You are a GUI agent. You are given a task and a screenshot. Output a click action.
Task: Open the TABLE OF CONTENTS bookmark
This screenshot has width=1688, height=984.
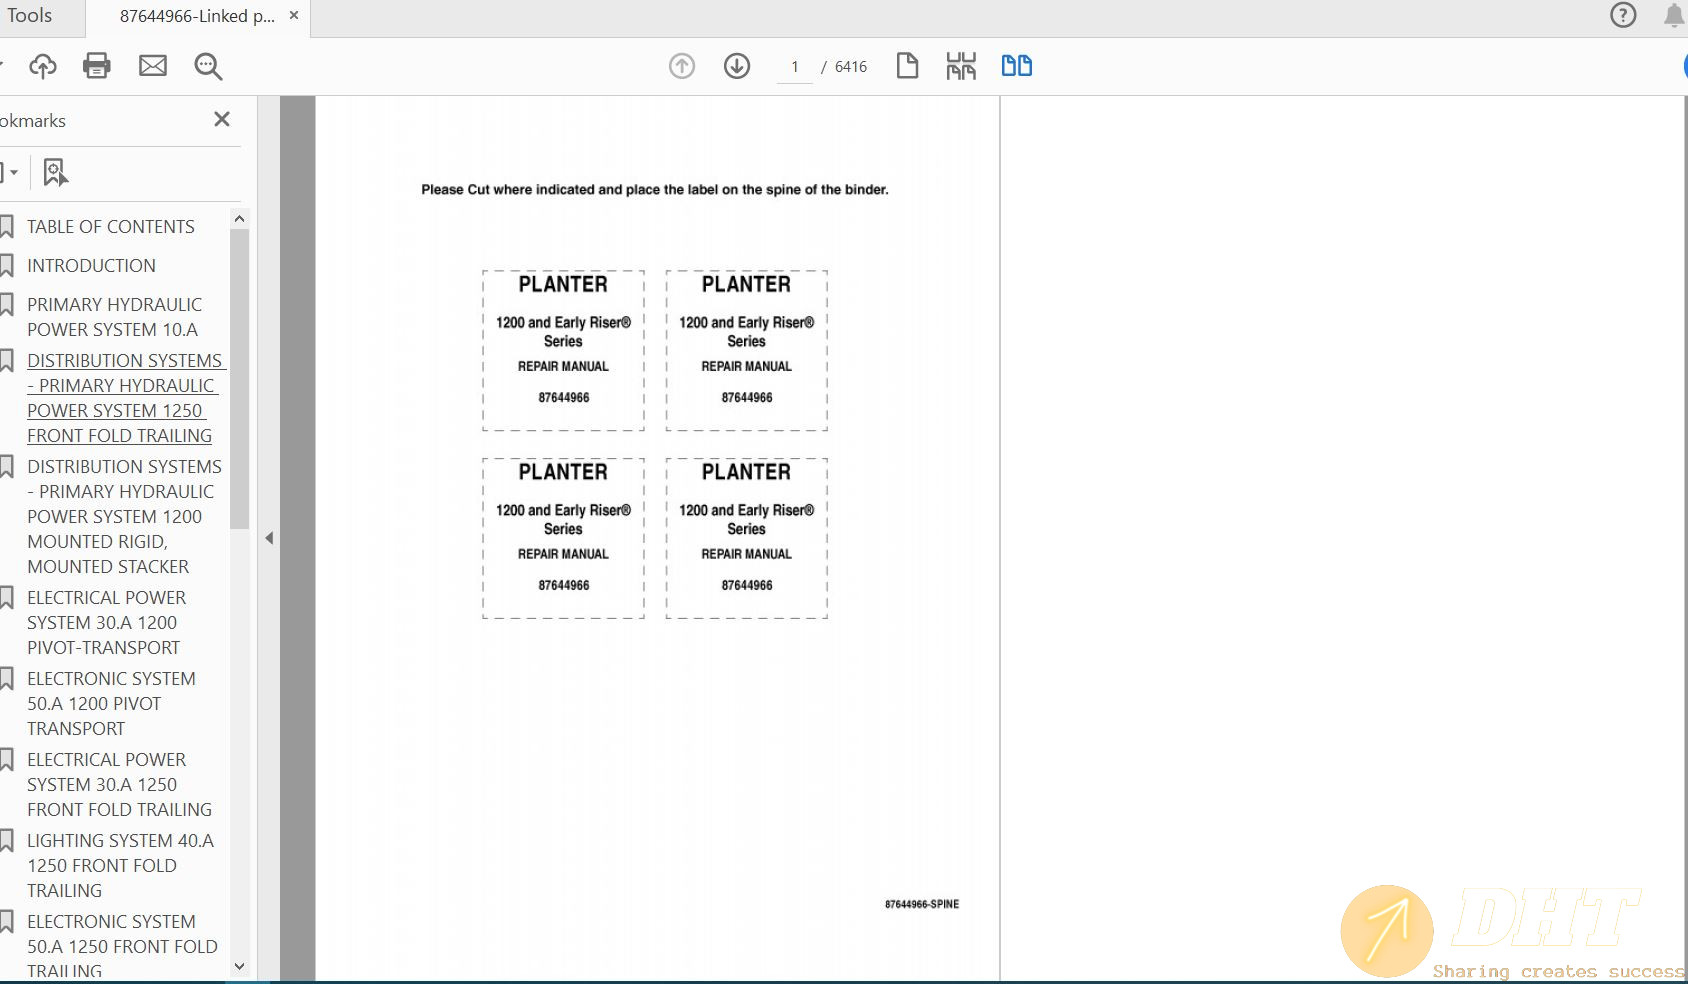click(x=110, y=227)
